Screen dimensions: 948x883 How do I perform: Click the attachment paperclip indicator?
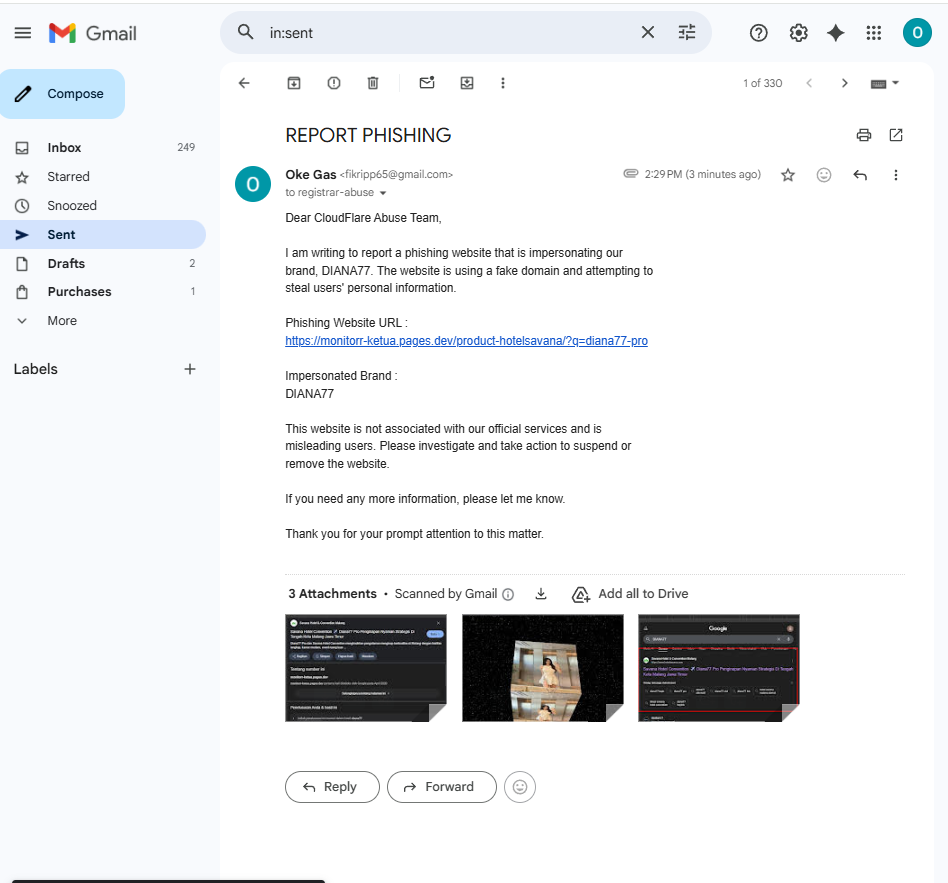coord(631,174)
